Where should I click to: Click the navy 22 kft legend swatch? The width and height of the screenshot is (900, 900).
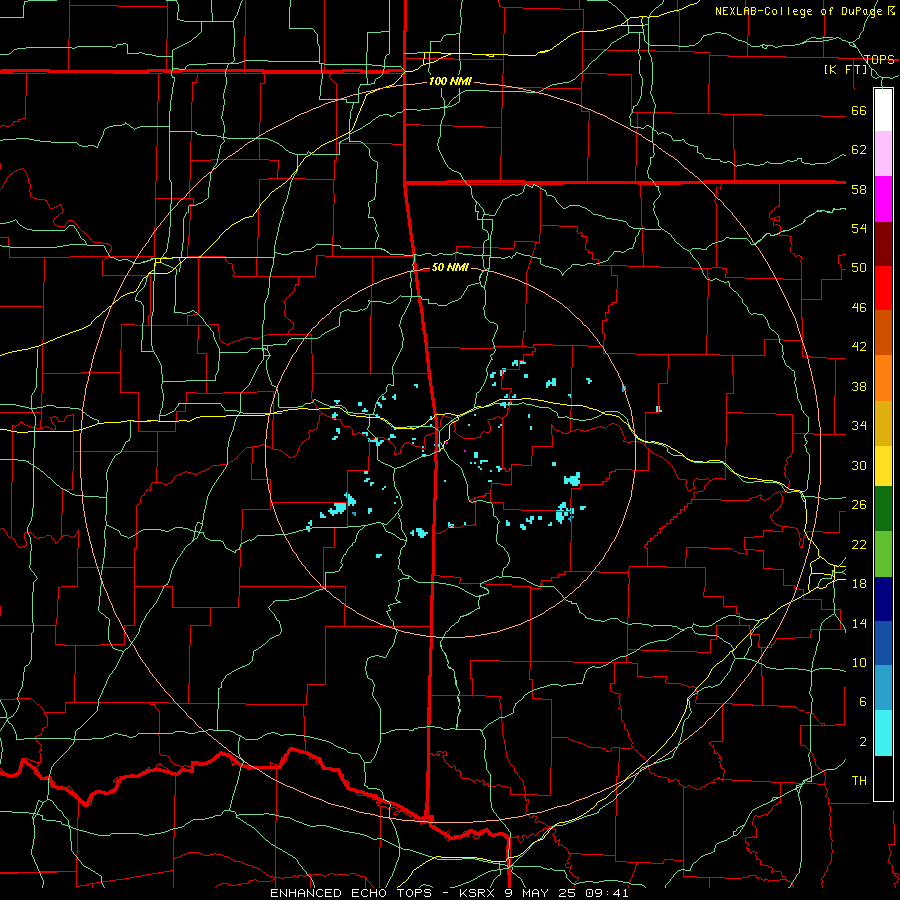pyautogui.click(x=883, y=599)
